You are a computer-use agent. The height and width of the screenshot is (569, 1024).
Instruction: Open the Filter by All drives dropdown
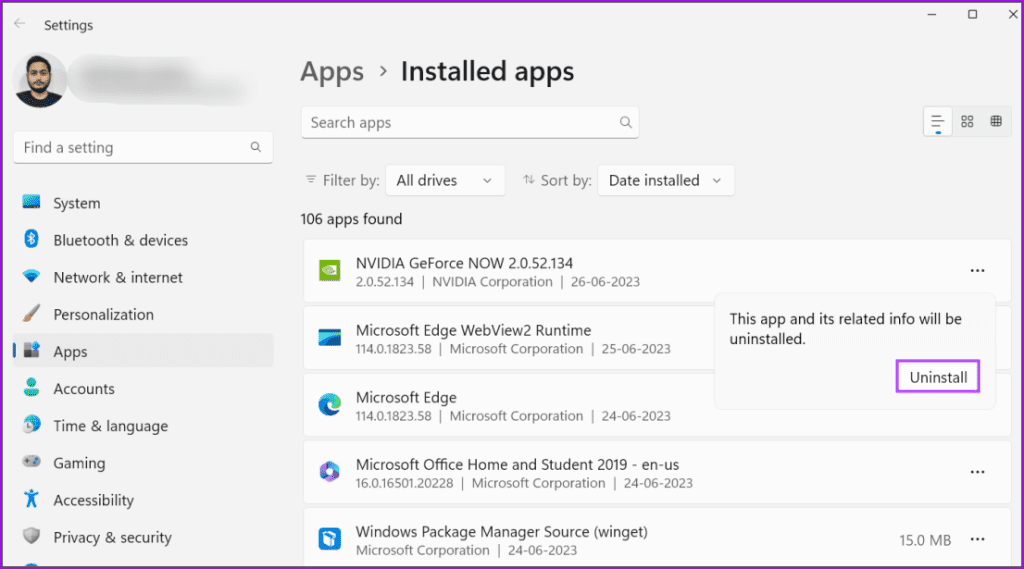[445, 180]
